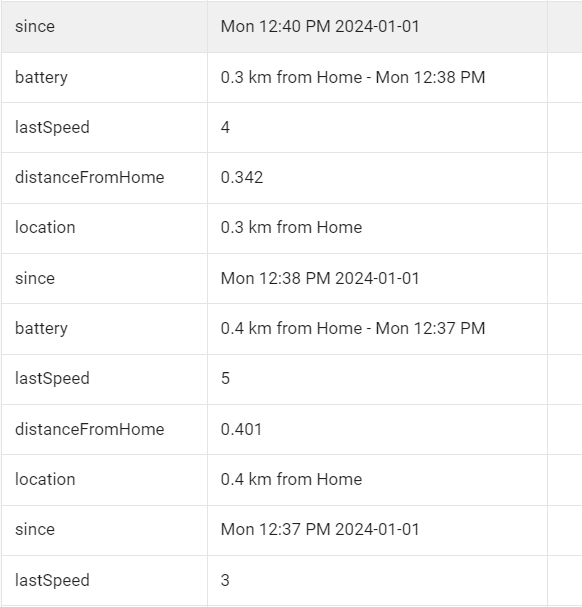Image resolution: width=582 pixels, height=607 pixels.
Task: Select location value '0.4 km from Home'
Action: coord(291,480)
